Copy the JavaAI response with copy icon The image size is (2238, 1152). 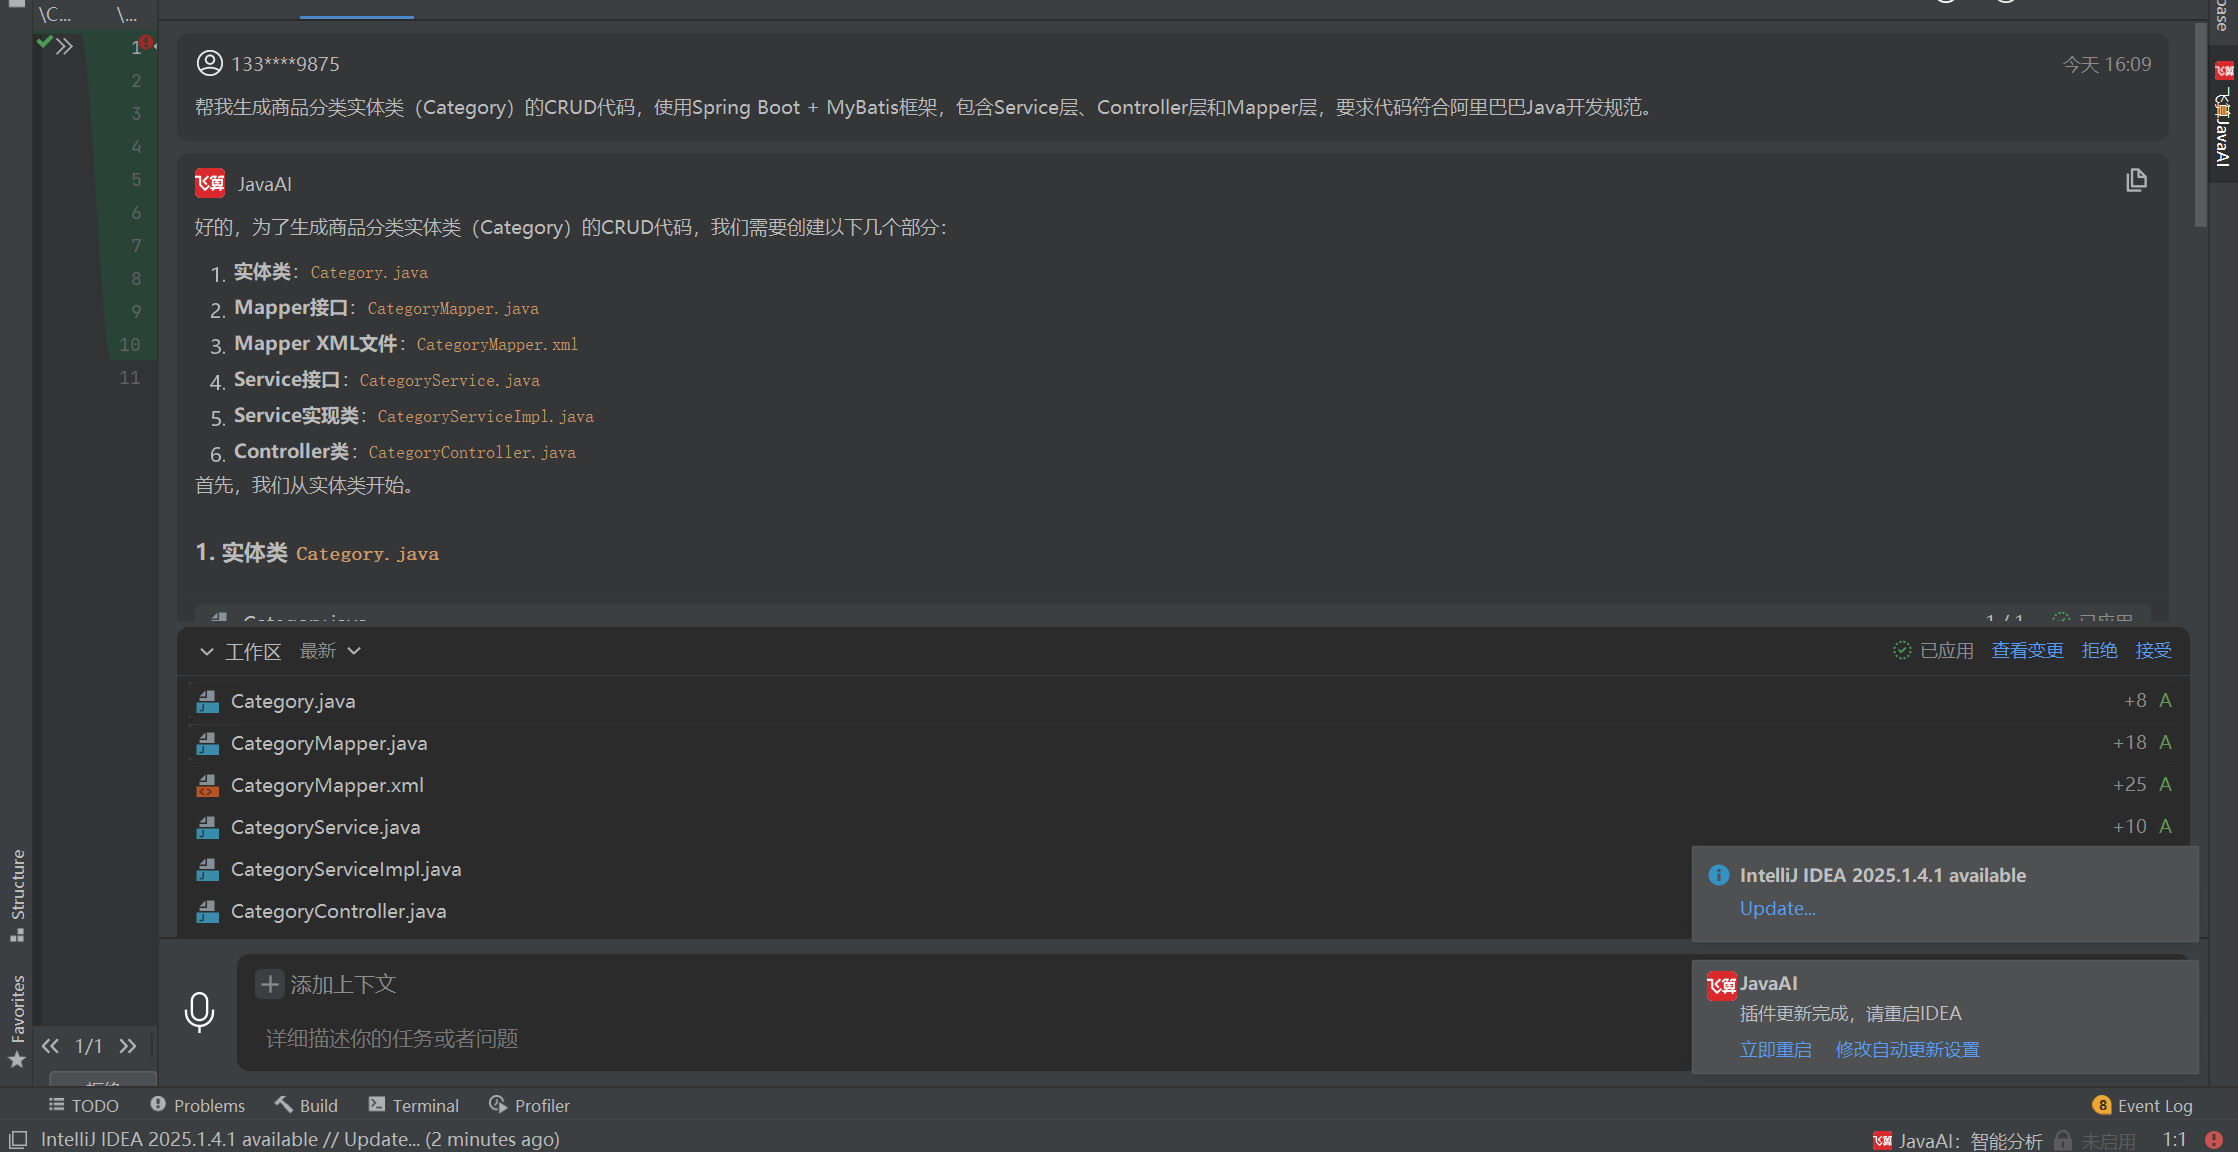2136,180
